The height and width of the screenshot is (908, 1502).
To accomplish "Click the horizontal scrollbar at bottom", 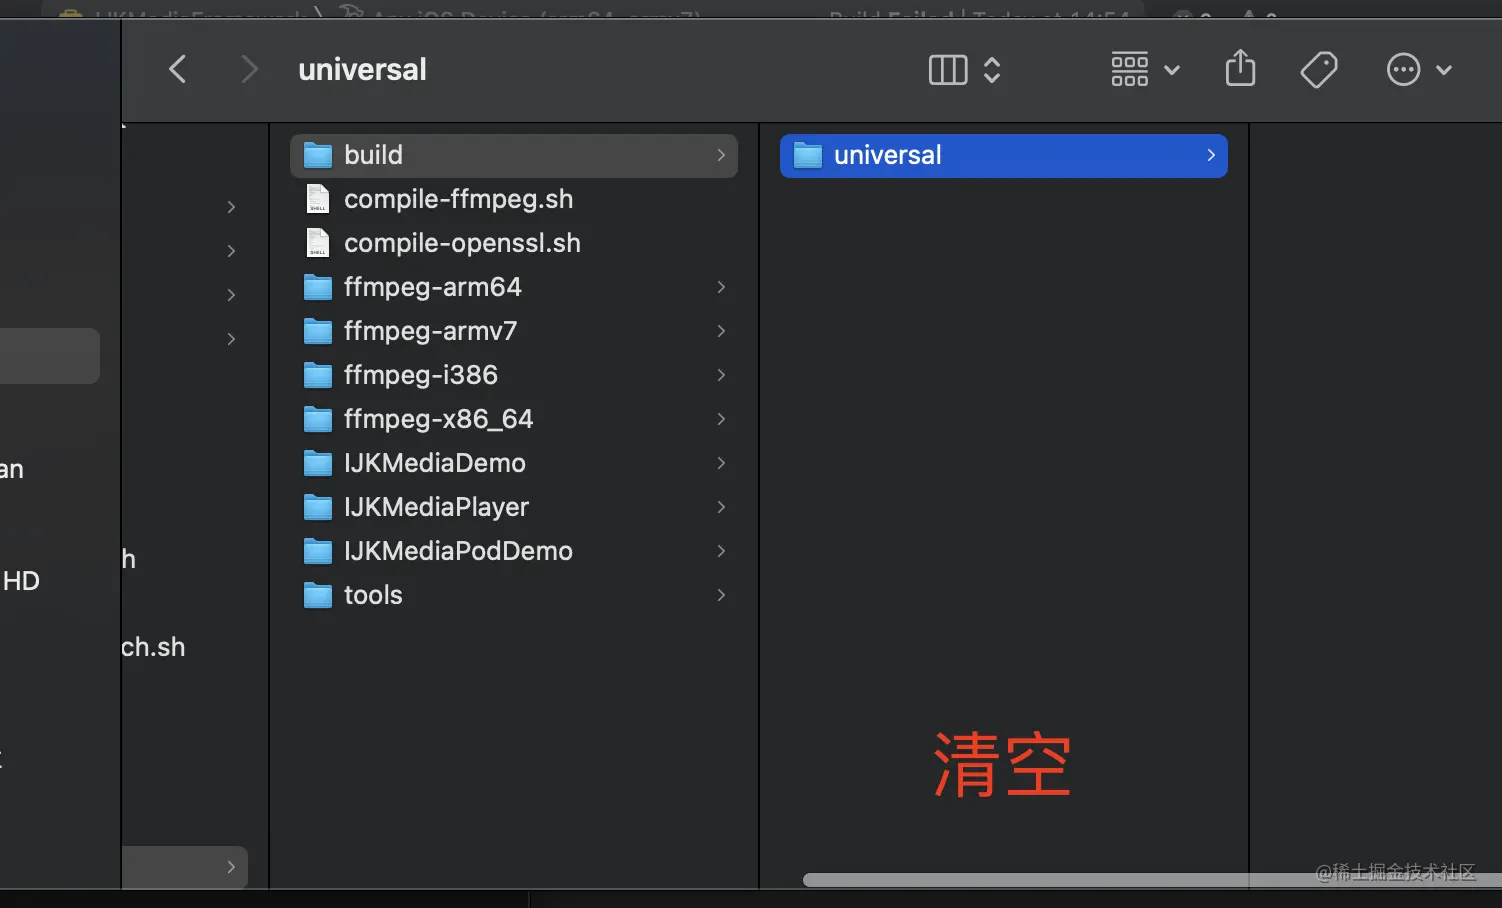I will click(1152, 880).
